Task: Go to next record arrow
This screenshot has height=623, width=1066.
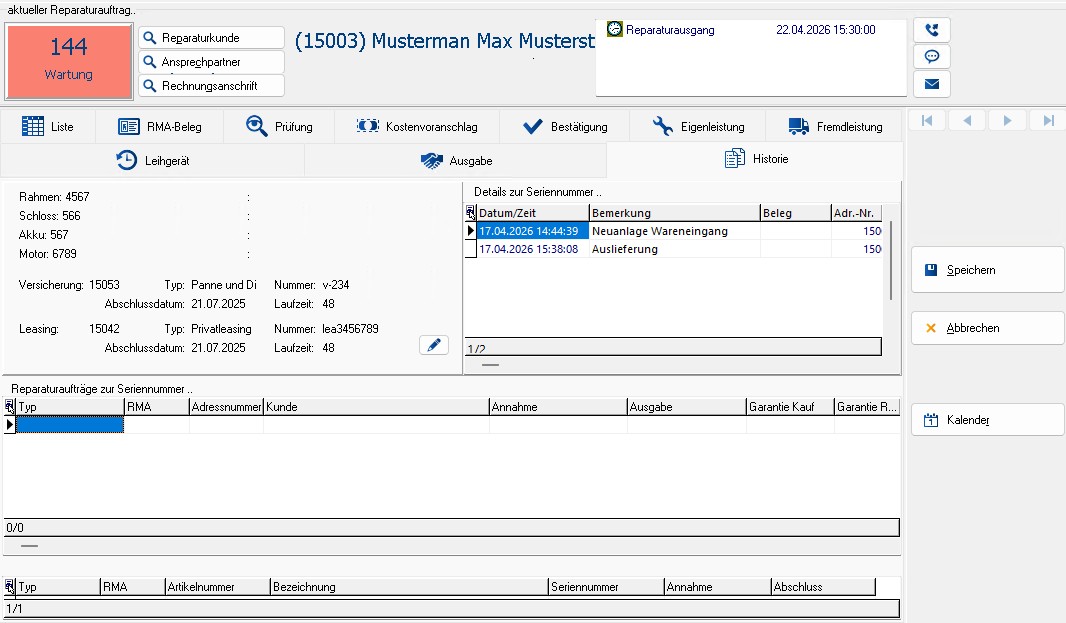Action: (1007, 121)
